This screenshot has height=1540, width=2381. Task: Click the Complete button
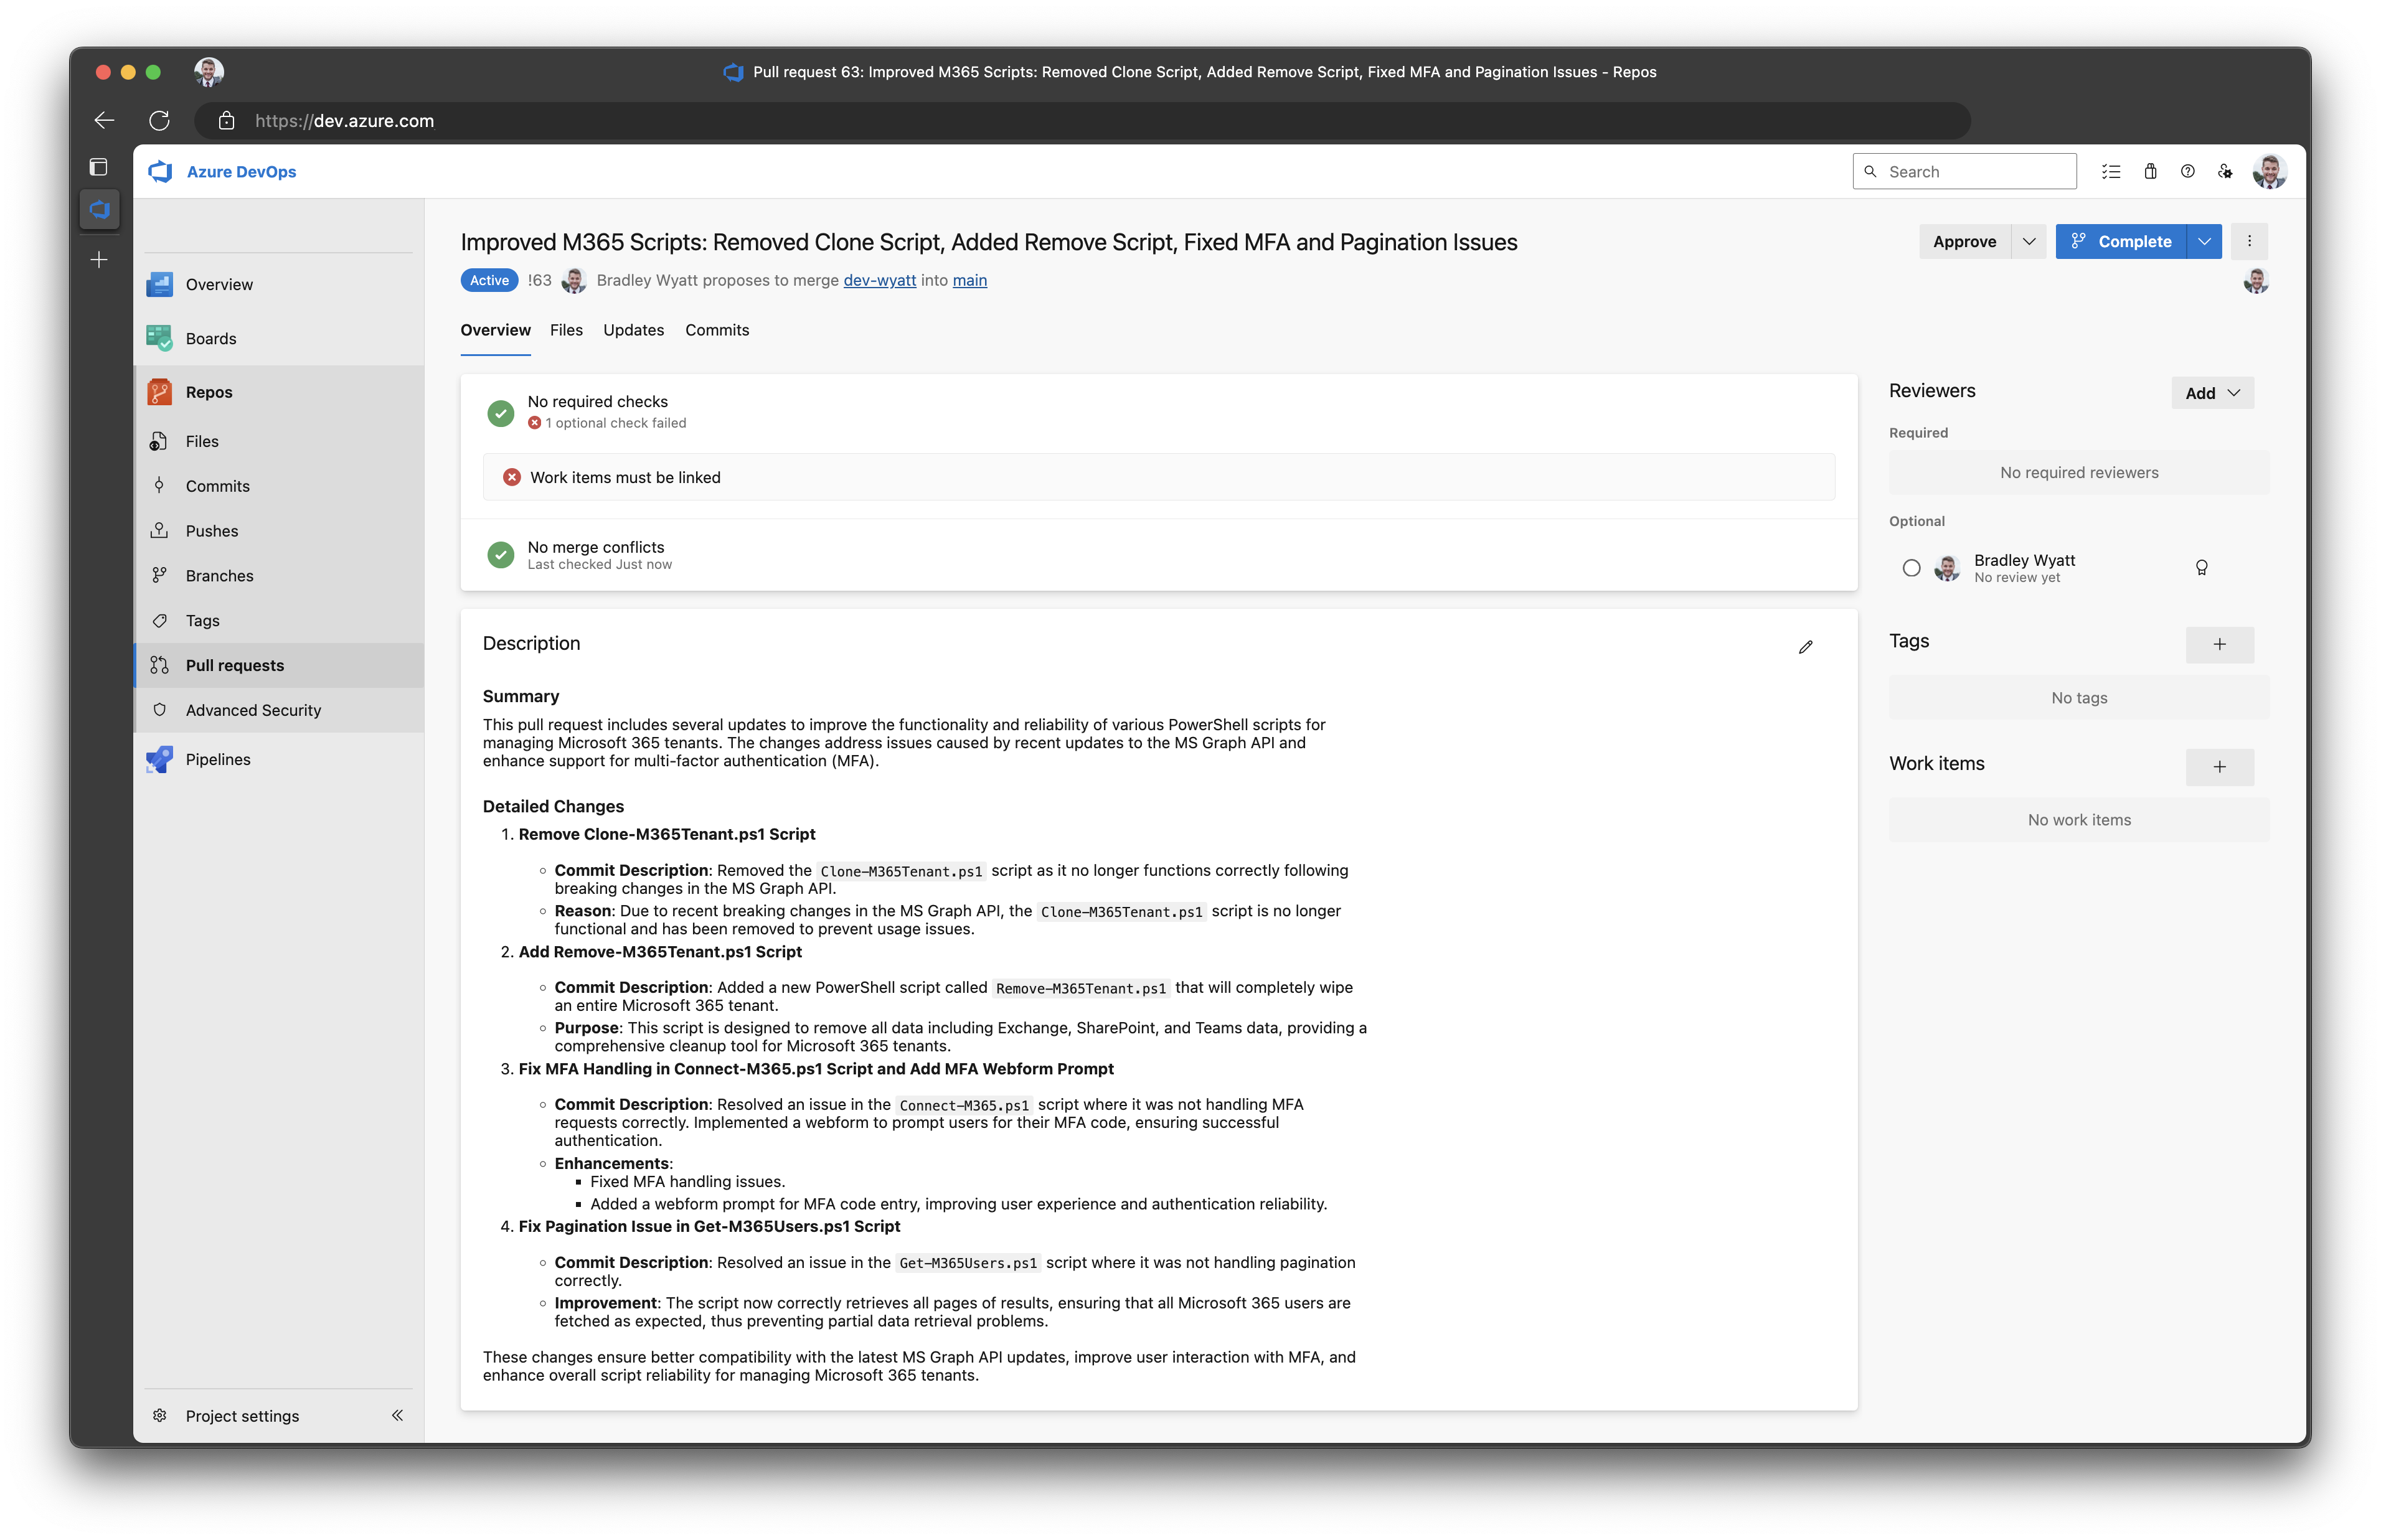click(x=2121, y=241)
